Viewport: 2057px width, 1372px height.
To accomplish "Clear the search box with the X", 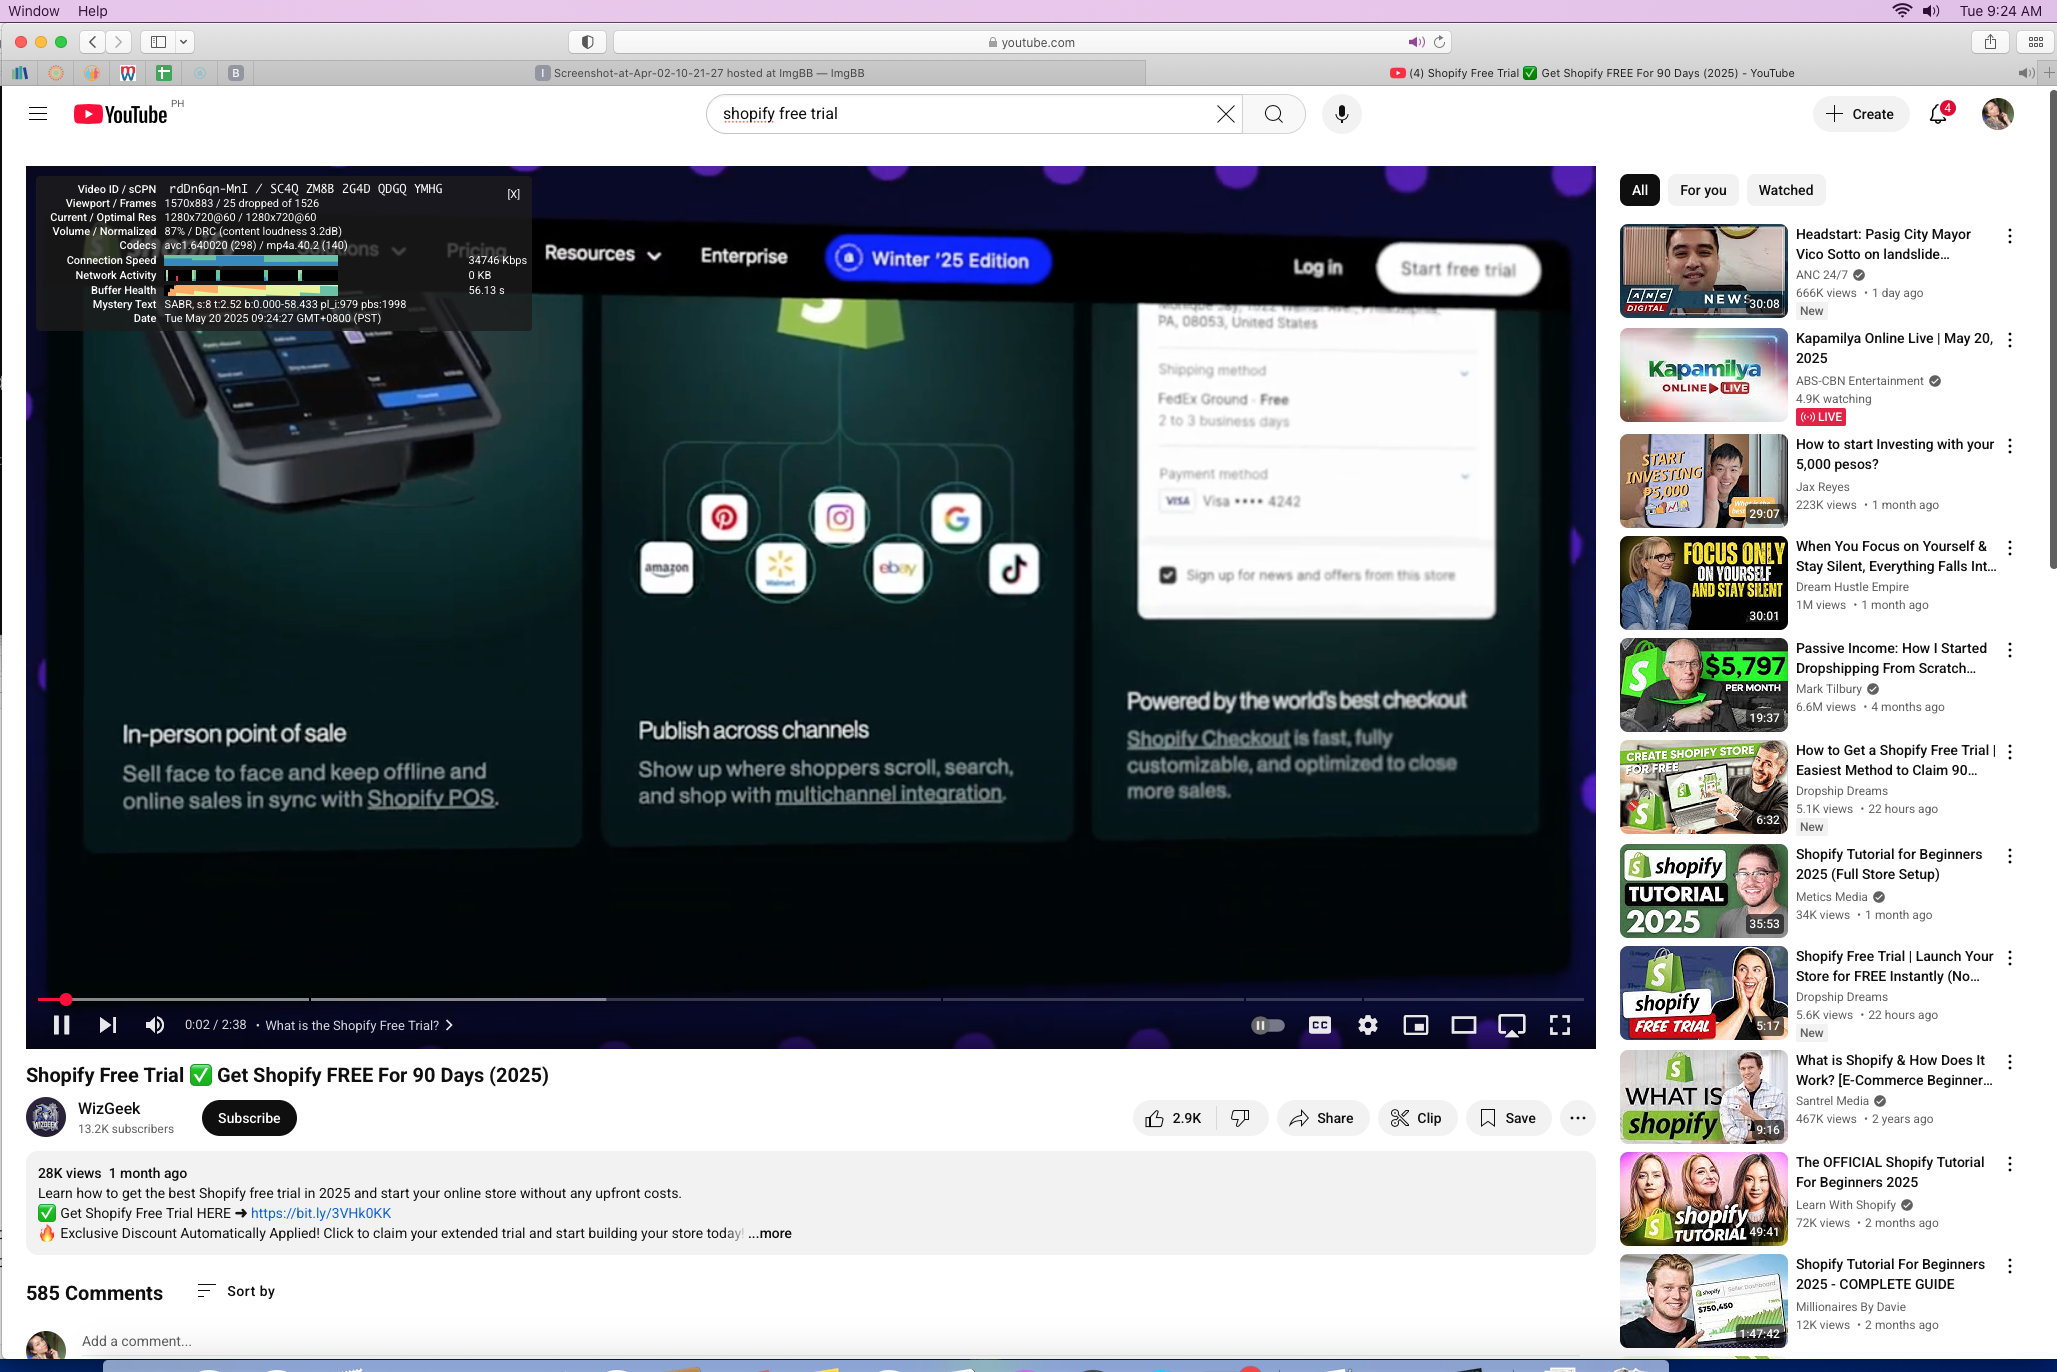I will pos(1225,114).
